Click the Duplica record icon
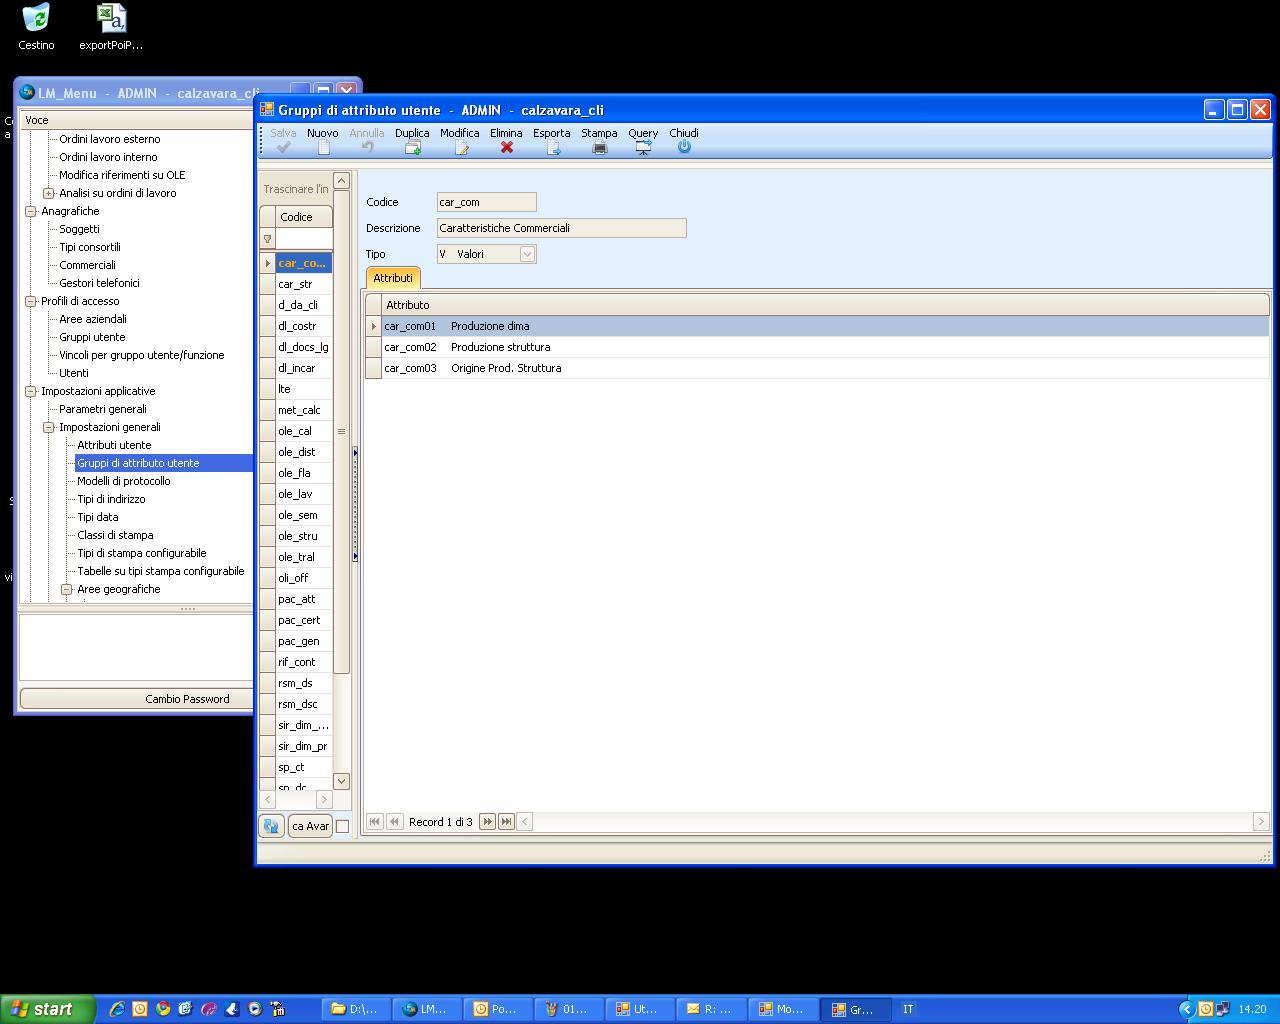The width and height of the screenshot is (1280, 1024). [412, 147]
